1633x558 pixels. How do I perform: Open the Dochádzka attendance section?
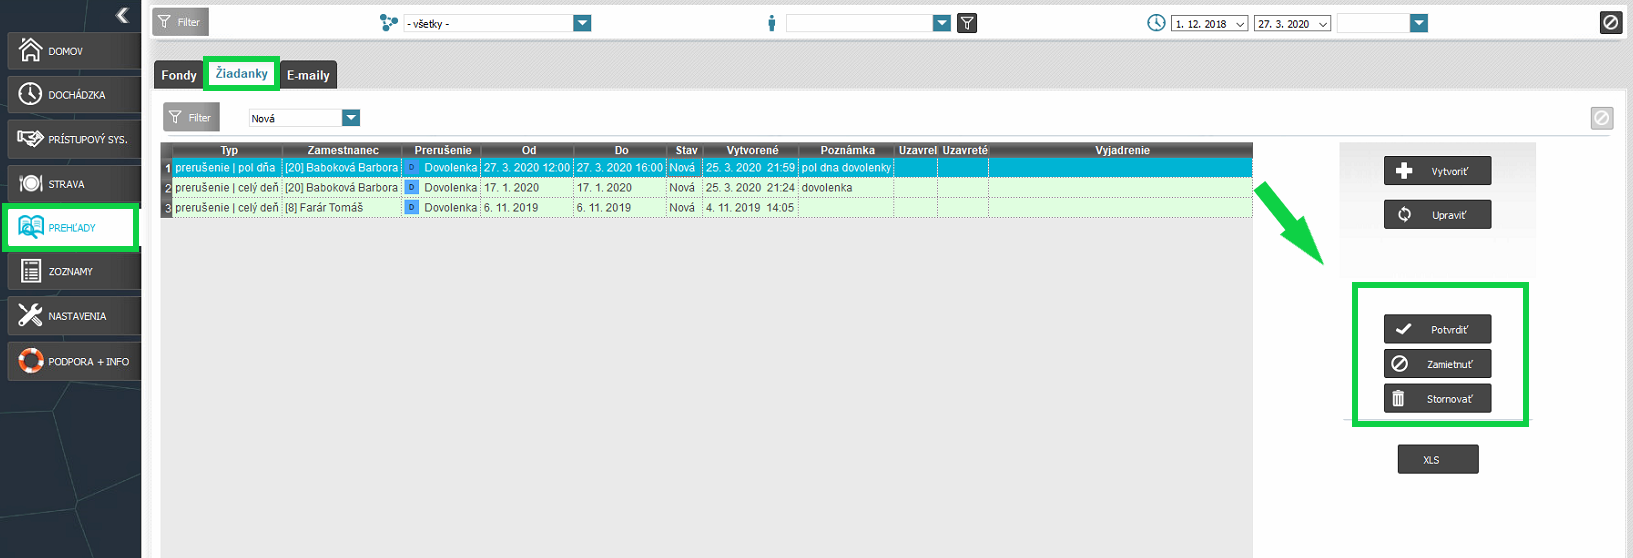[x=73, y=95]
